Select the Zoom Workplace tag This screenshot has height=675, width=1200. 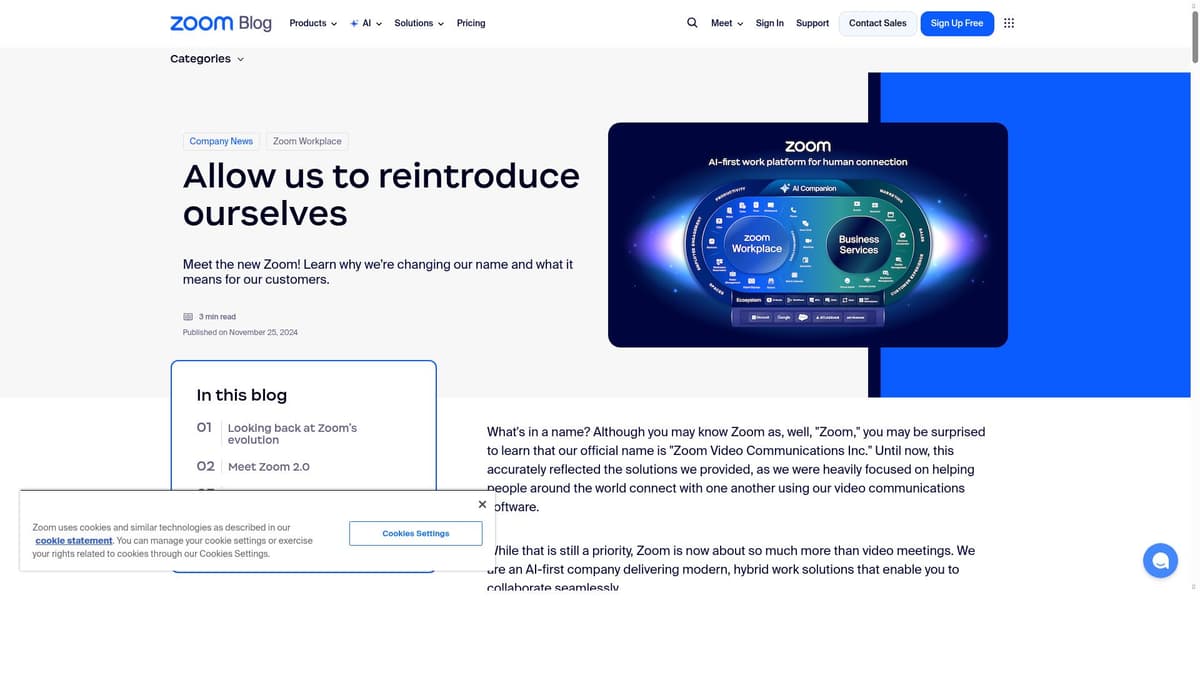[307, 141]
